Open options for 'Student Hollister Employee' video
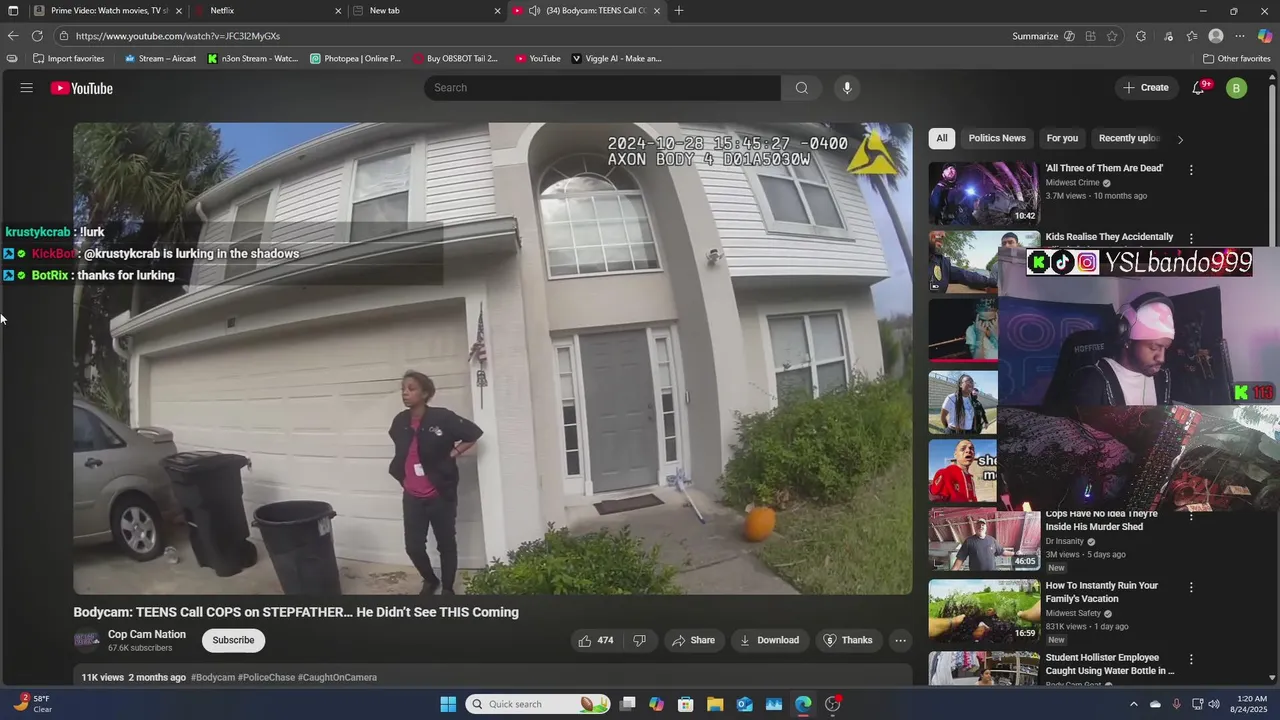The height and width of the screenshot is (720, 1280). 1191,660
